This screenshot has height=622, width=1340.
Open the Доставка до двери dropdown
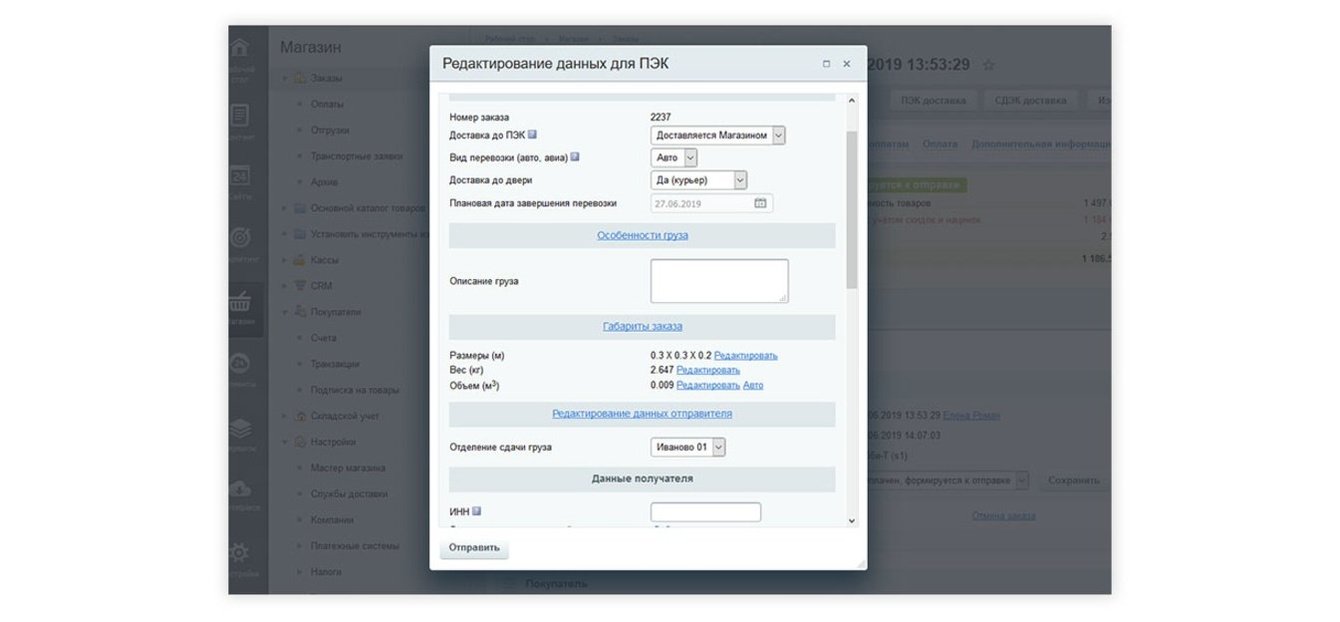click(x=699, y=180)
